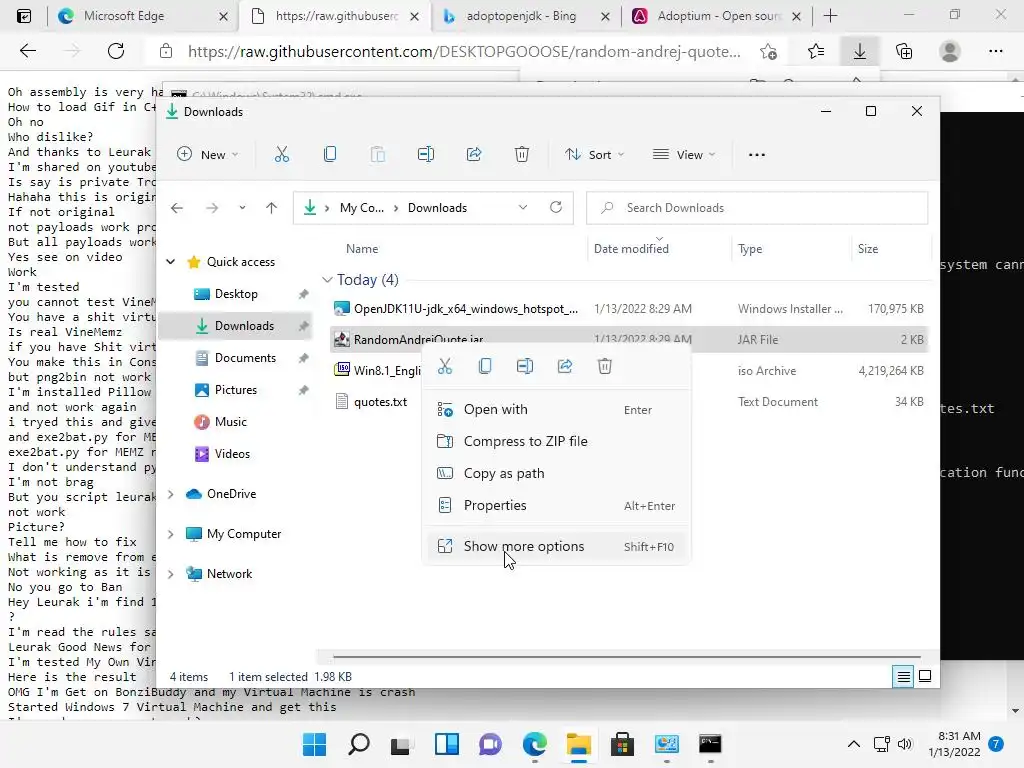Open Edge Collections button
1024x768 pixels.
pyautogui.click(x=904, y=51)
